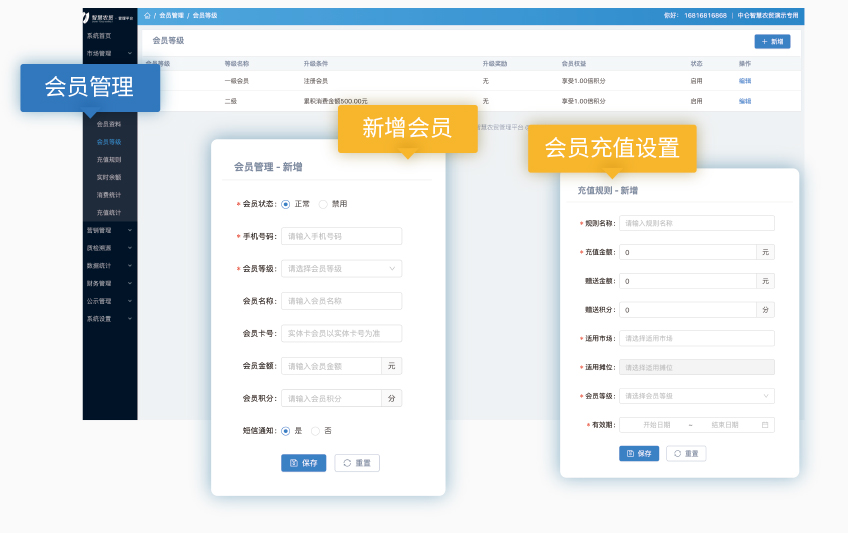Click the 分 suffix beside 赠送积分 field
Image resolution: width=848 pixels, height=533 pixels.
click(x=765, y=310)
